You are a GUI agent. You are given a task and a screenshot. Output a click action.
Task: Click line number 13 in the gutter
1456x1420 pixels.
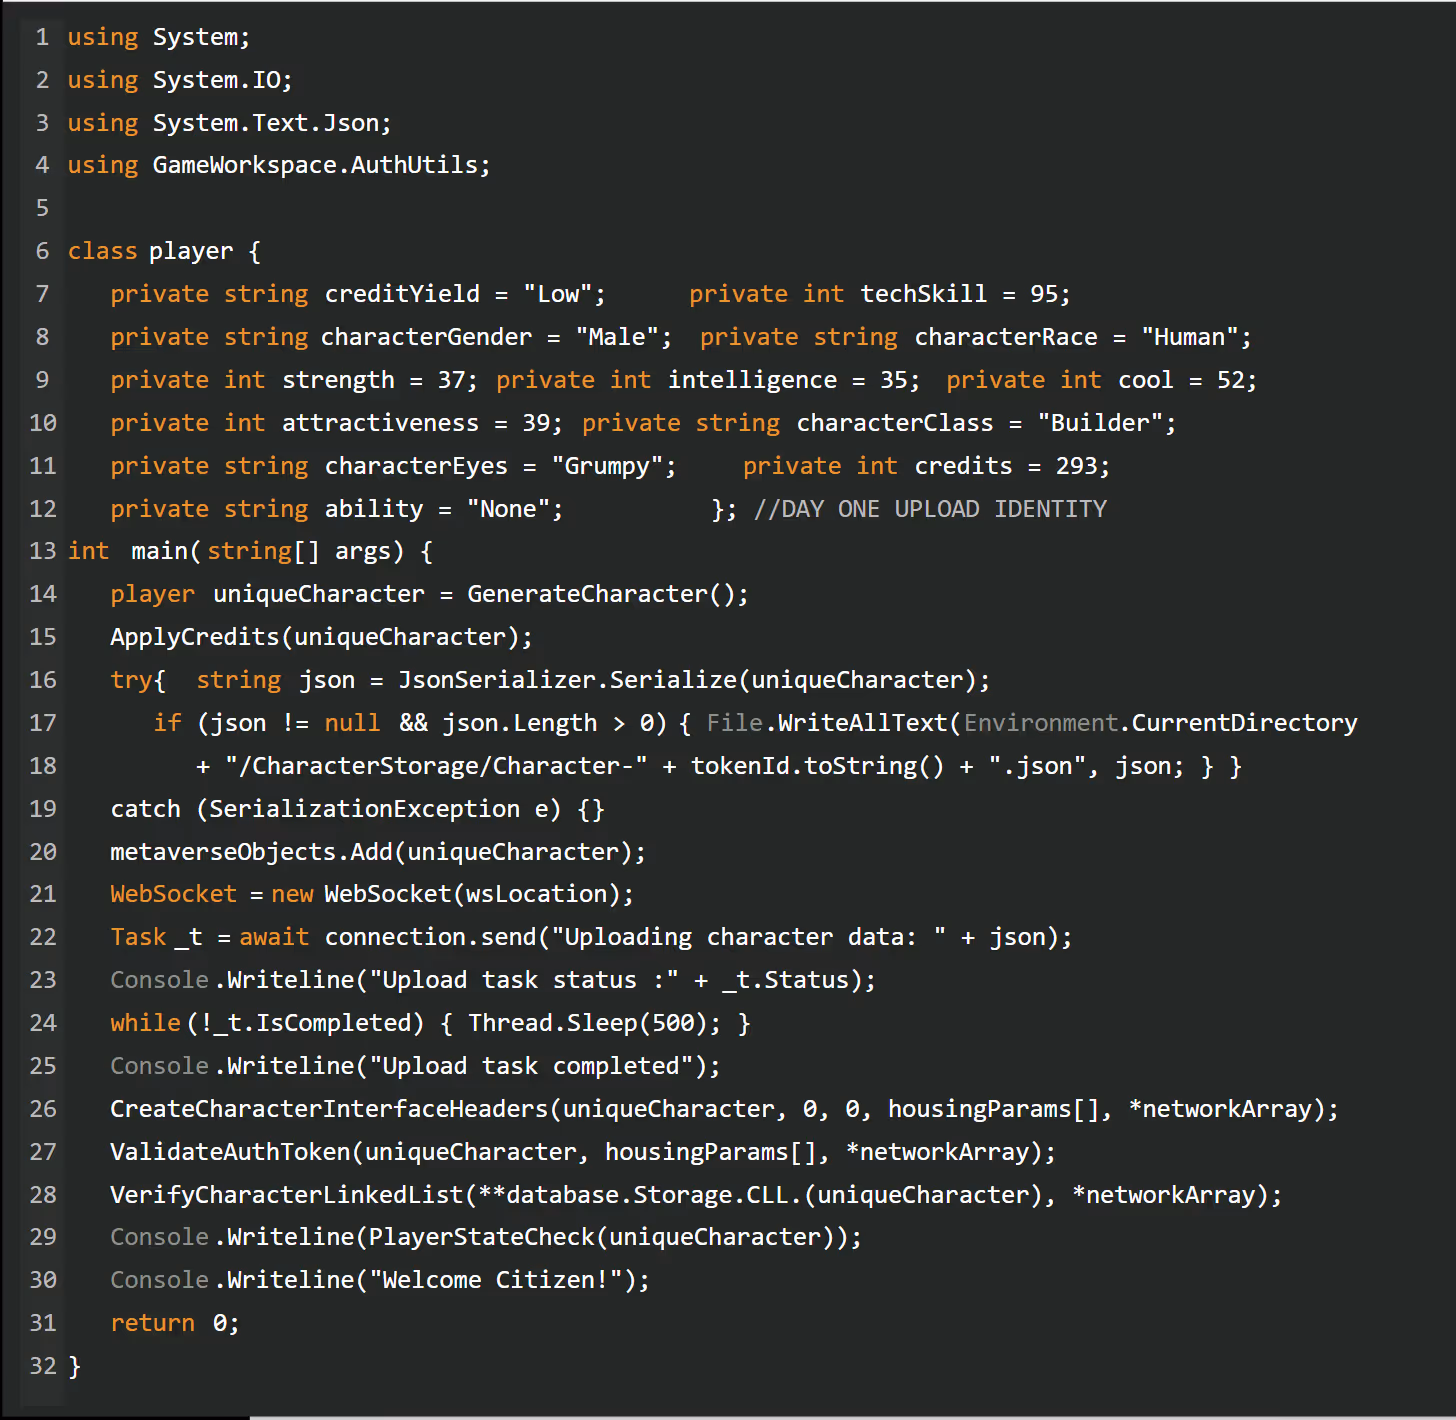(42, 551)
